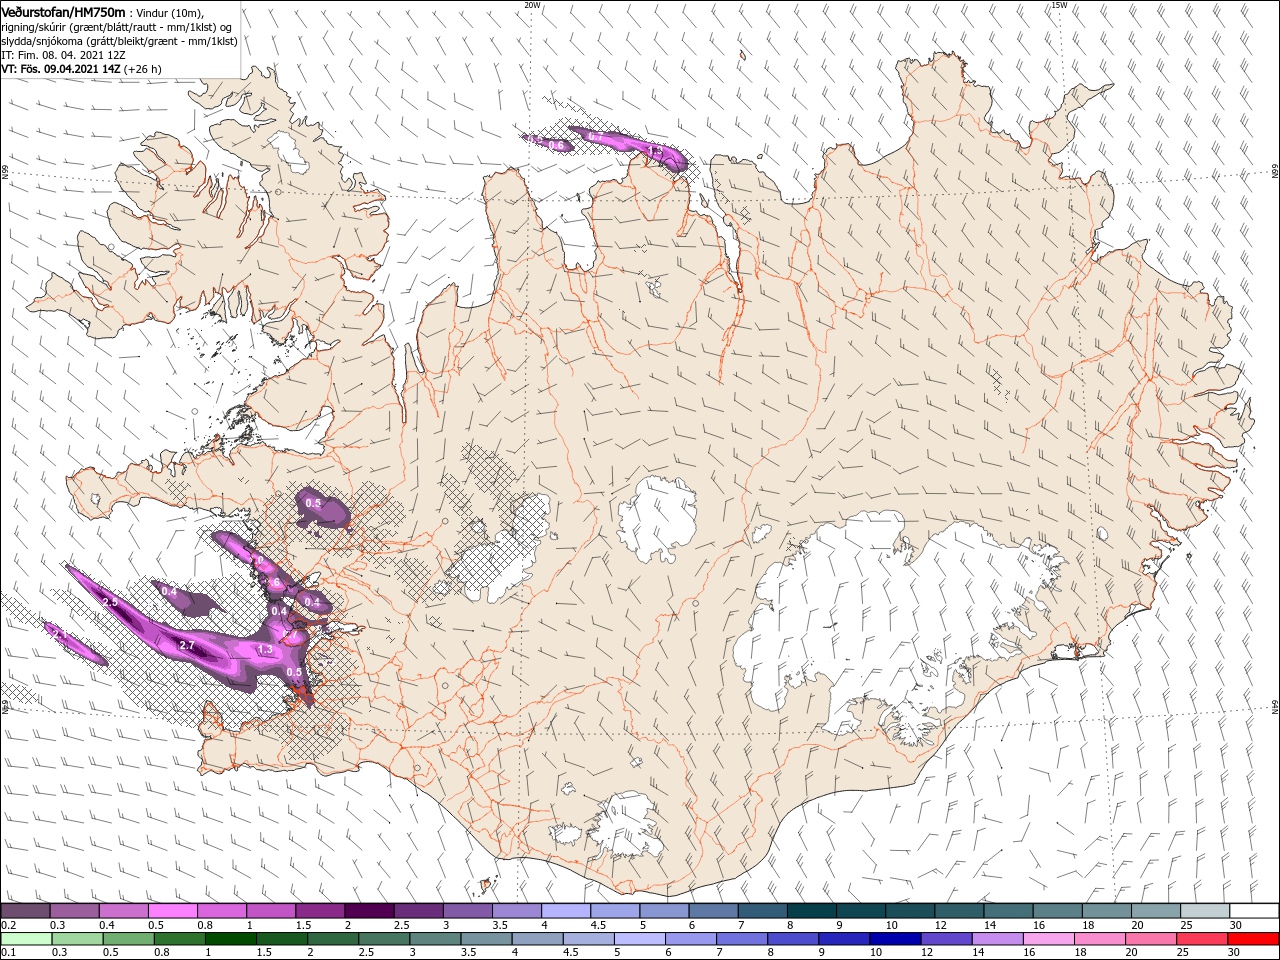The height and width of the screenshot is (960, 1280).
Task: Click the bright red rain swatch after 30
Action: [1253, 938]
